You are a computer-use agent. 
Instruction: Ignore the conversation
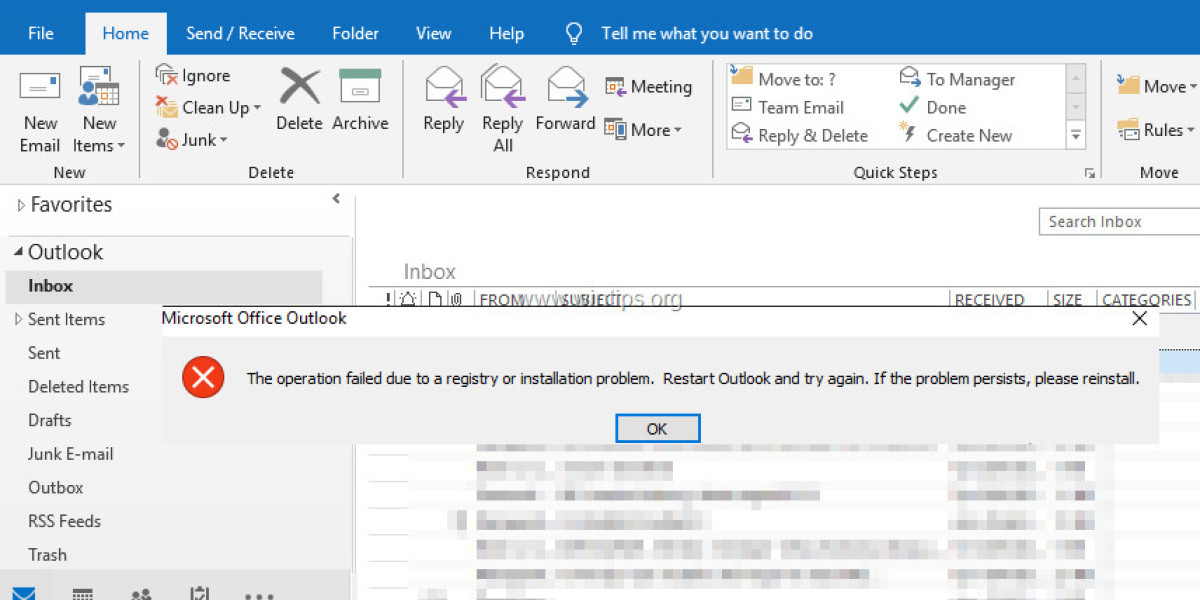point(194,76)
